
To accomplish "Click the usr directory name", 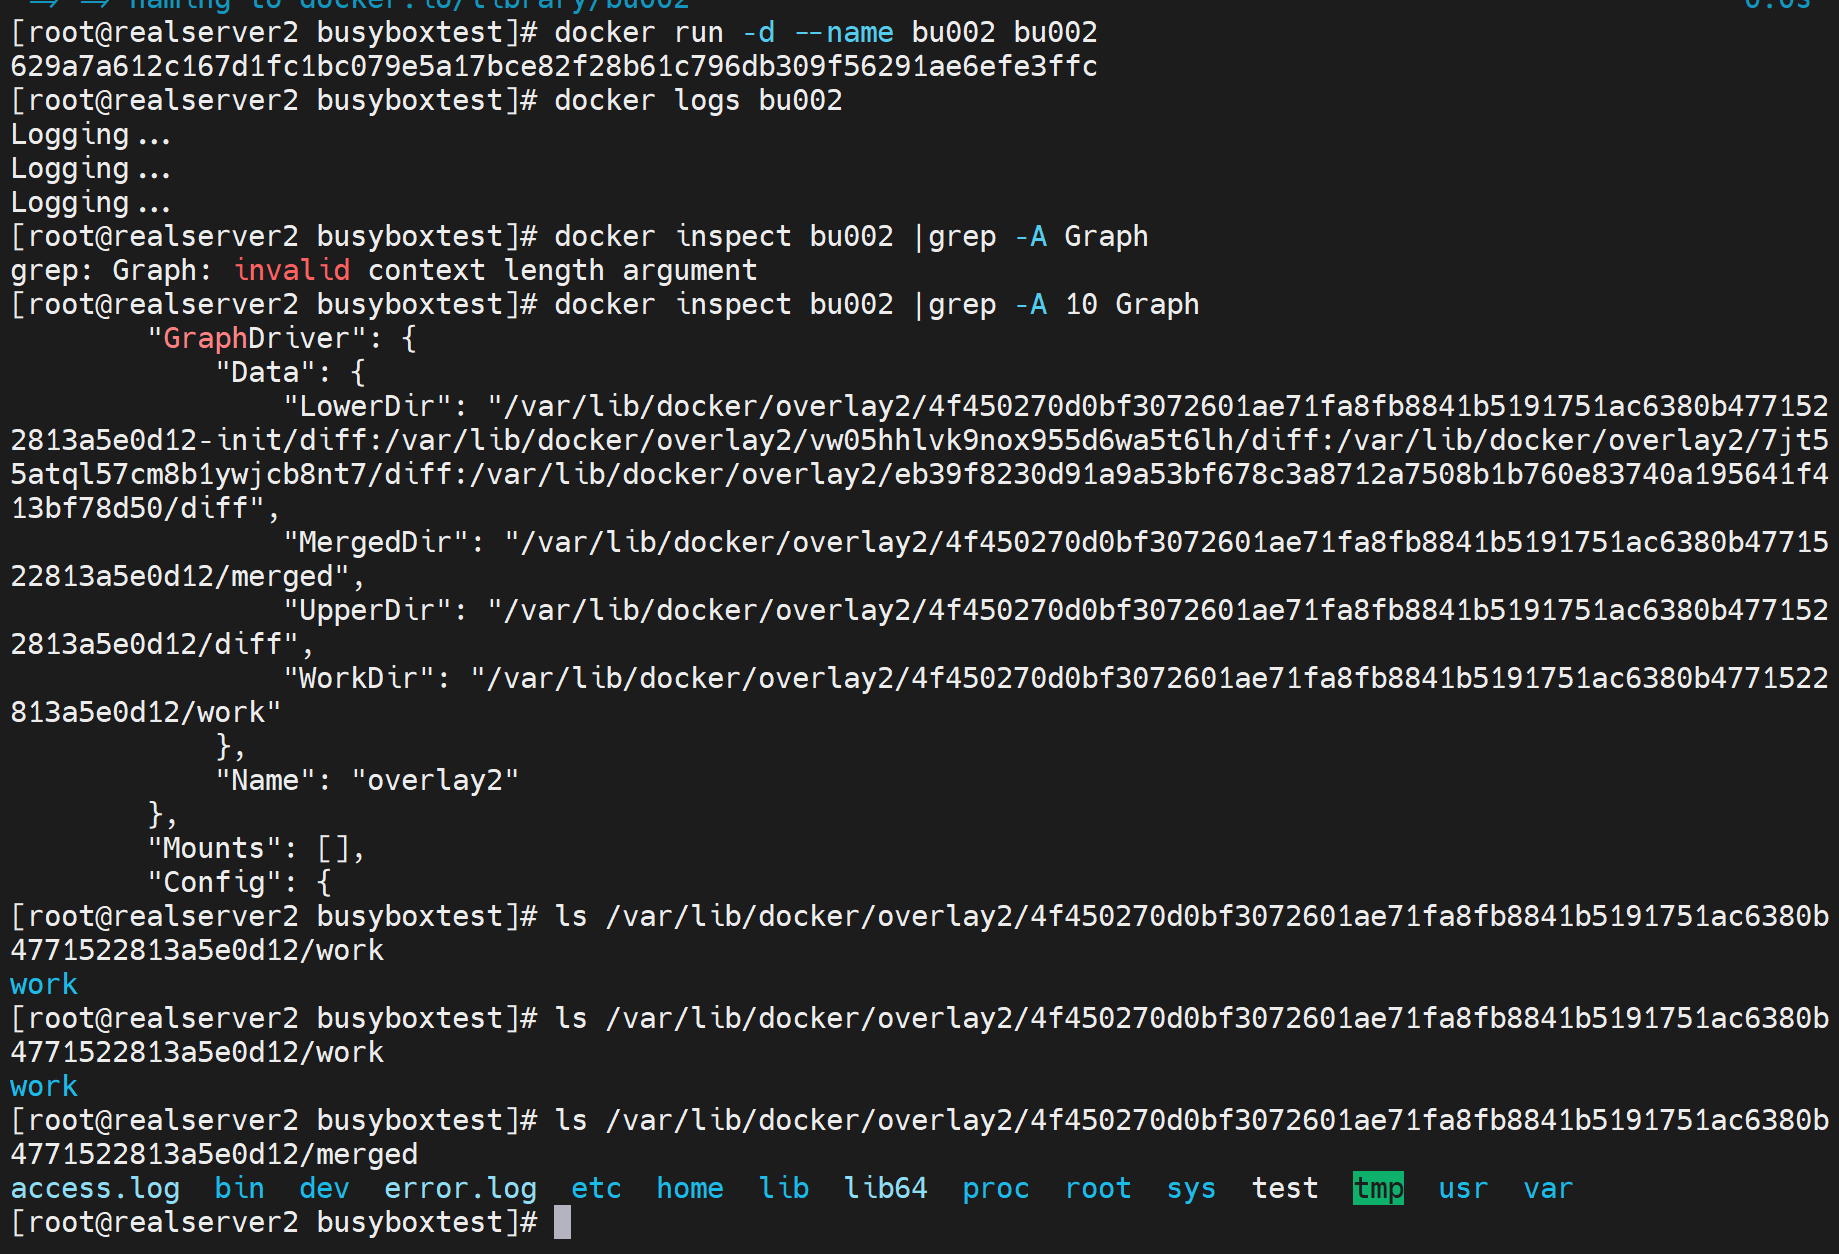I will point(1463,1188).
